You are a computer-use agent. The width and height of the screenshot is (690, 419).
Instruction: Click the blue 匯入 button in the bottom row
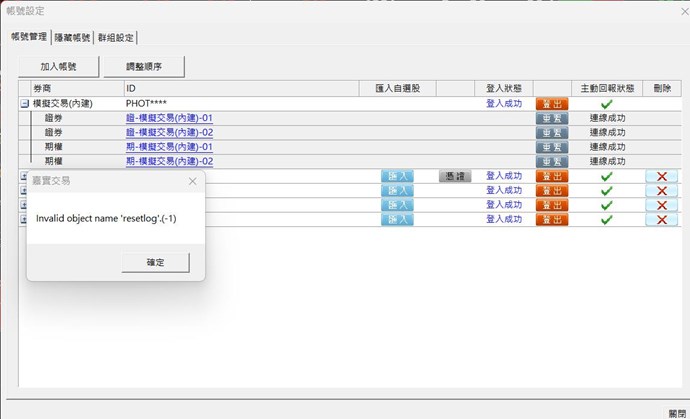397,220
